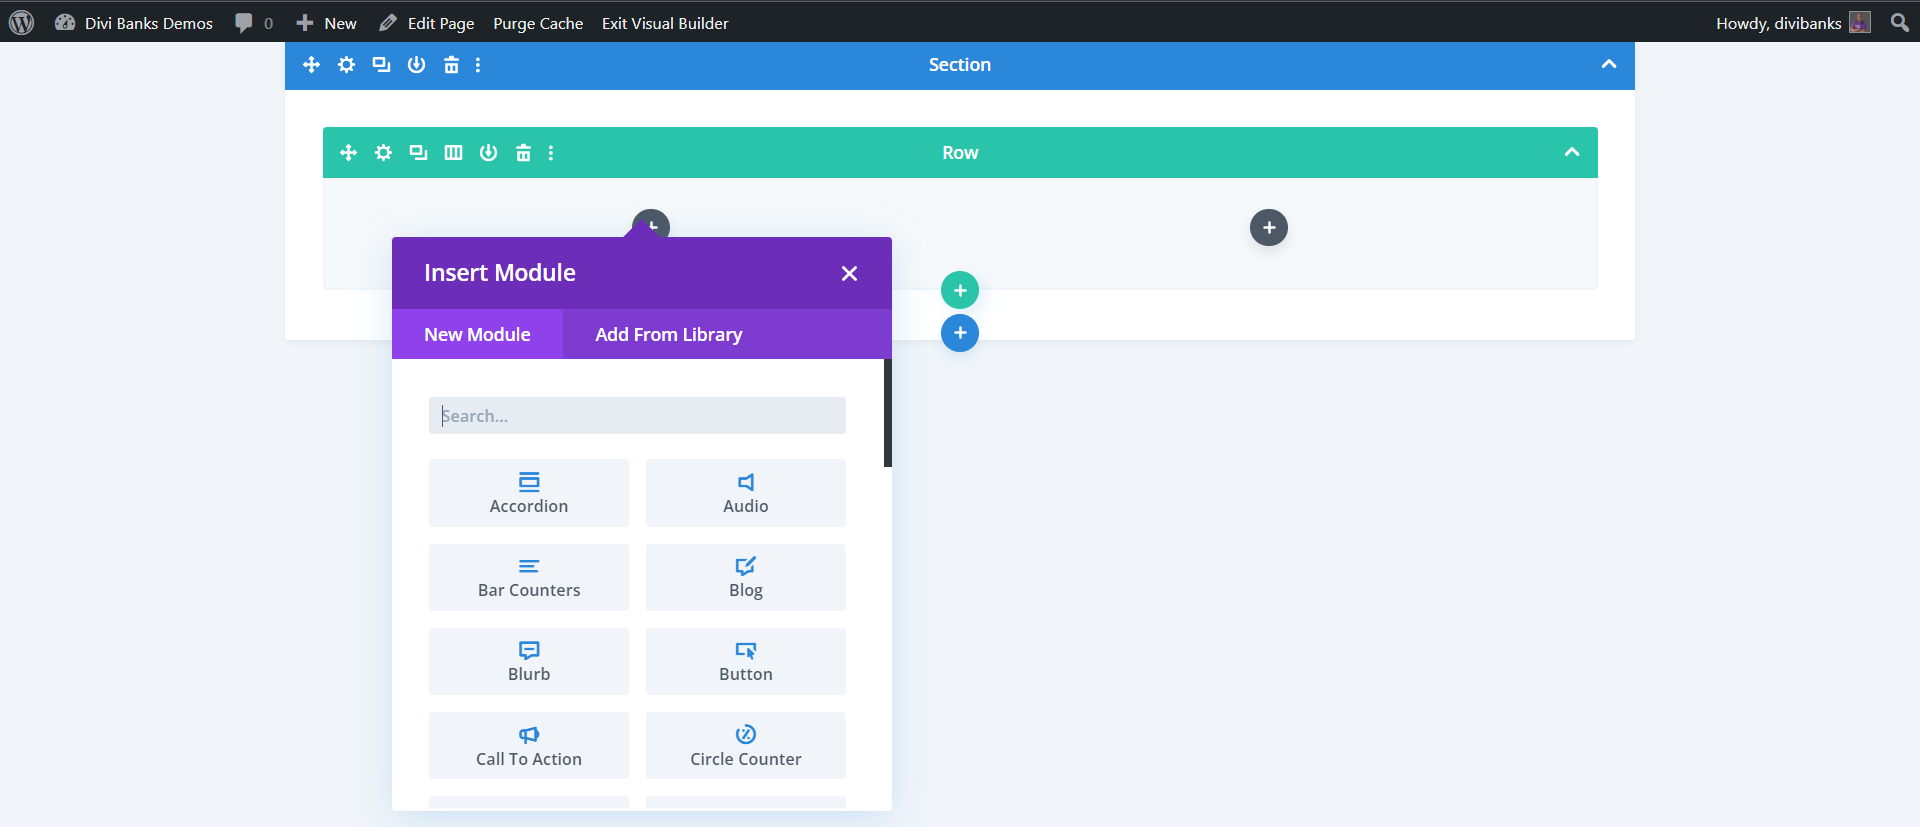Open the comments bubble in admin bar
This screenshot has width=1920, height=827.
254,23
